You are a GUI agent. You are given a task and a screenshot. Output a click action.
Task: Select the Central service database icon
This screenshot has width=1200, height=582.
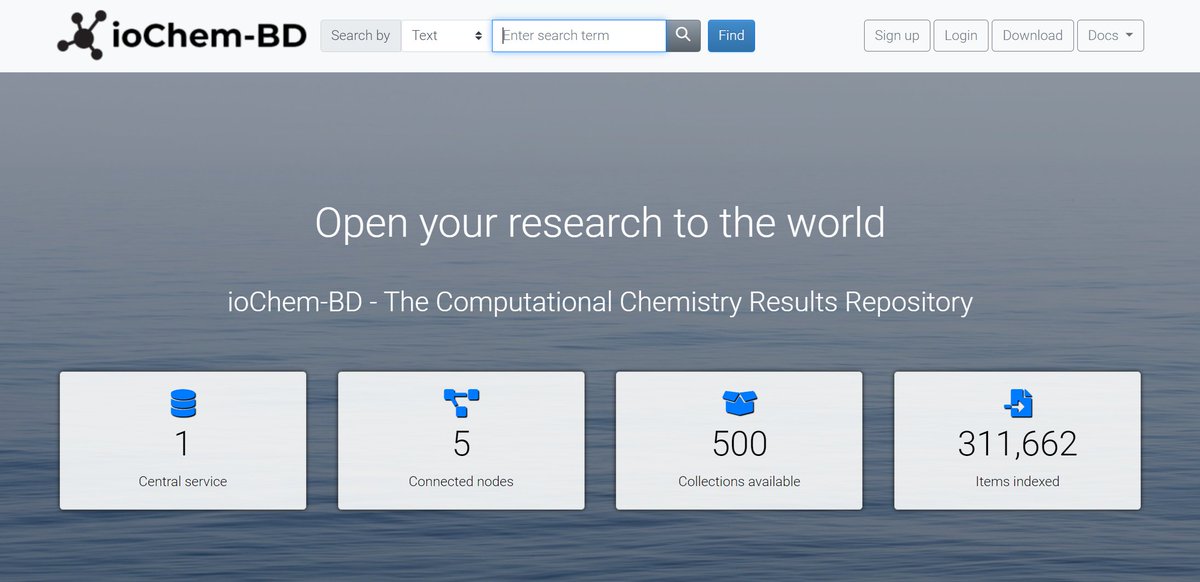(183, 404)
